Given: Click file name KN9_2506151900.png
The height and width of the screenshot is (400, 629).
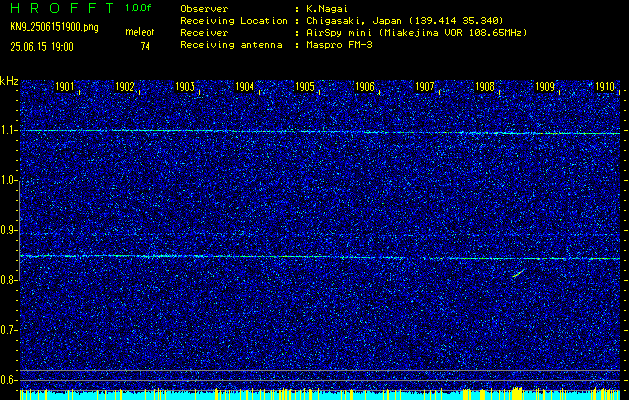Looking at the screenshot, I should click(x=54, y=27).
